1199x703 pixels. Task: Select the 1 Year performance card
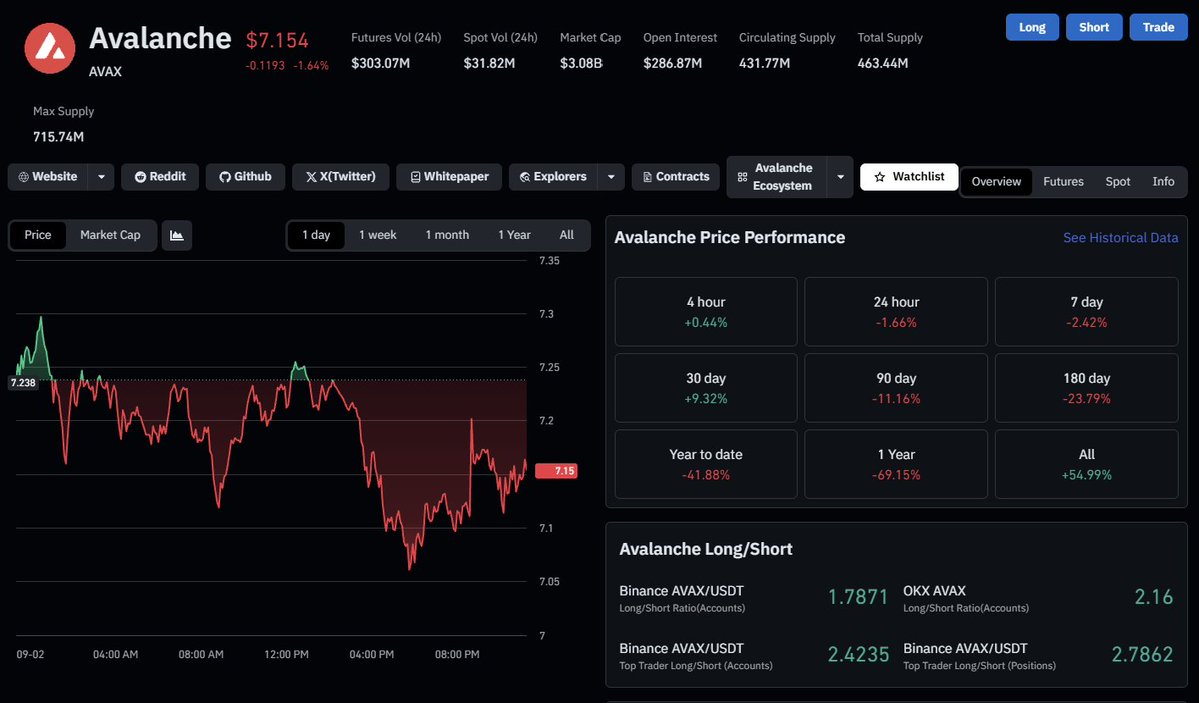(895, 464)
